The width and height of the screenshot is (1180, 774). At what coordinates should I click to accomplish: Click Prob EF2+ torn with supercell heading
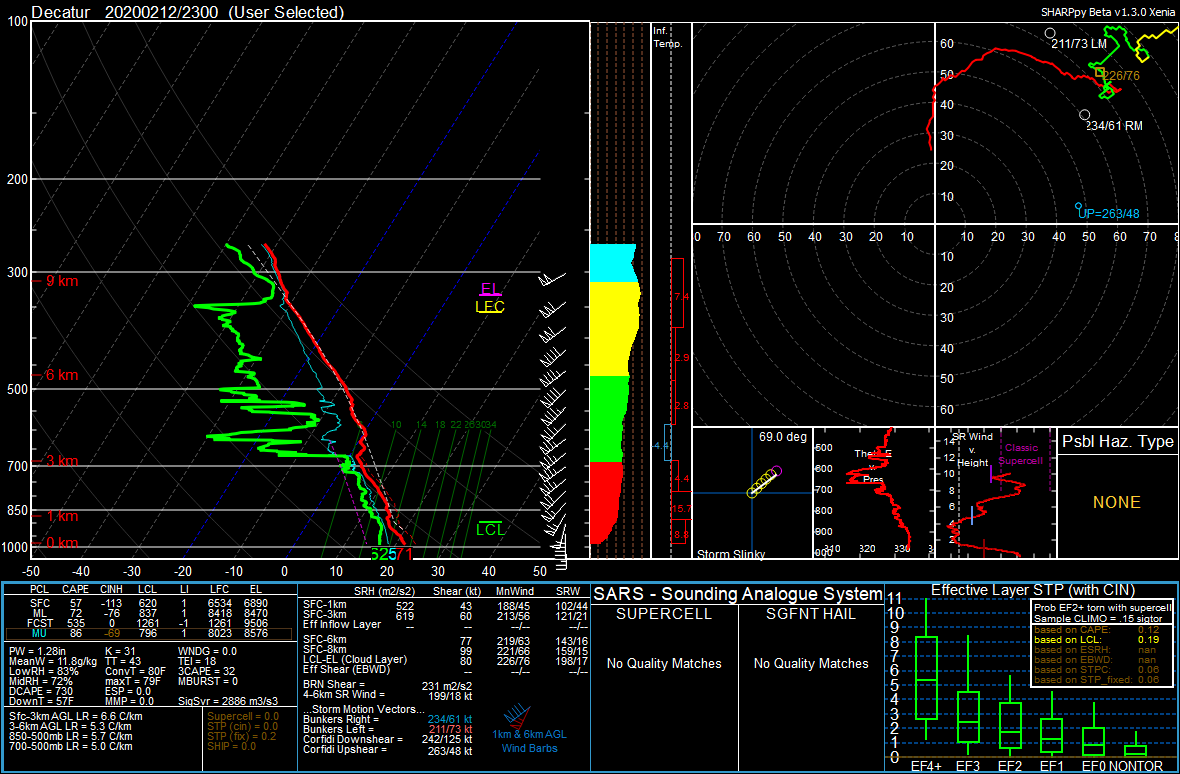pos(1101,608)
